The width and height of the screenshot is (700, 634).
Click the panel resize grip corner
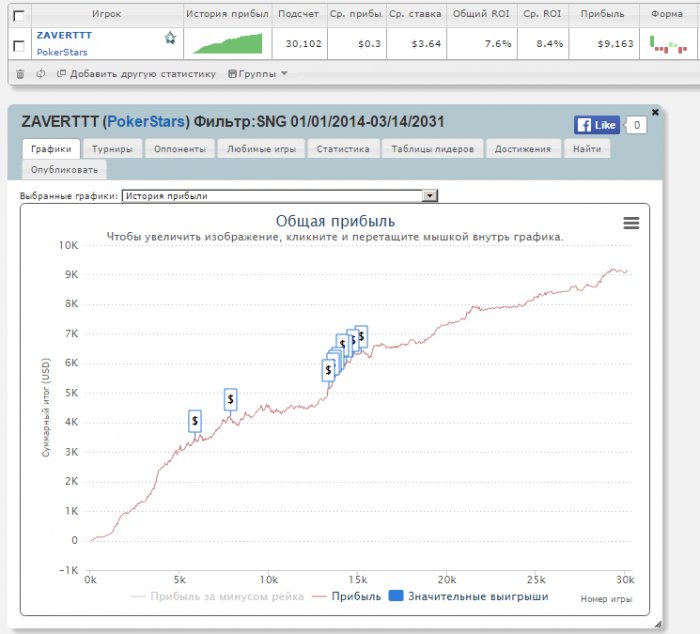click(x=658, y=624)
